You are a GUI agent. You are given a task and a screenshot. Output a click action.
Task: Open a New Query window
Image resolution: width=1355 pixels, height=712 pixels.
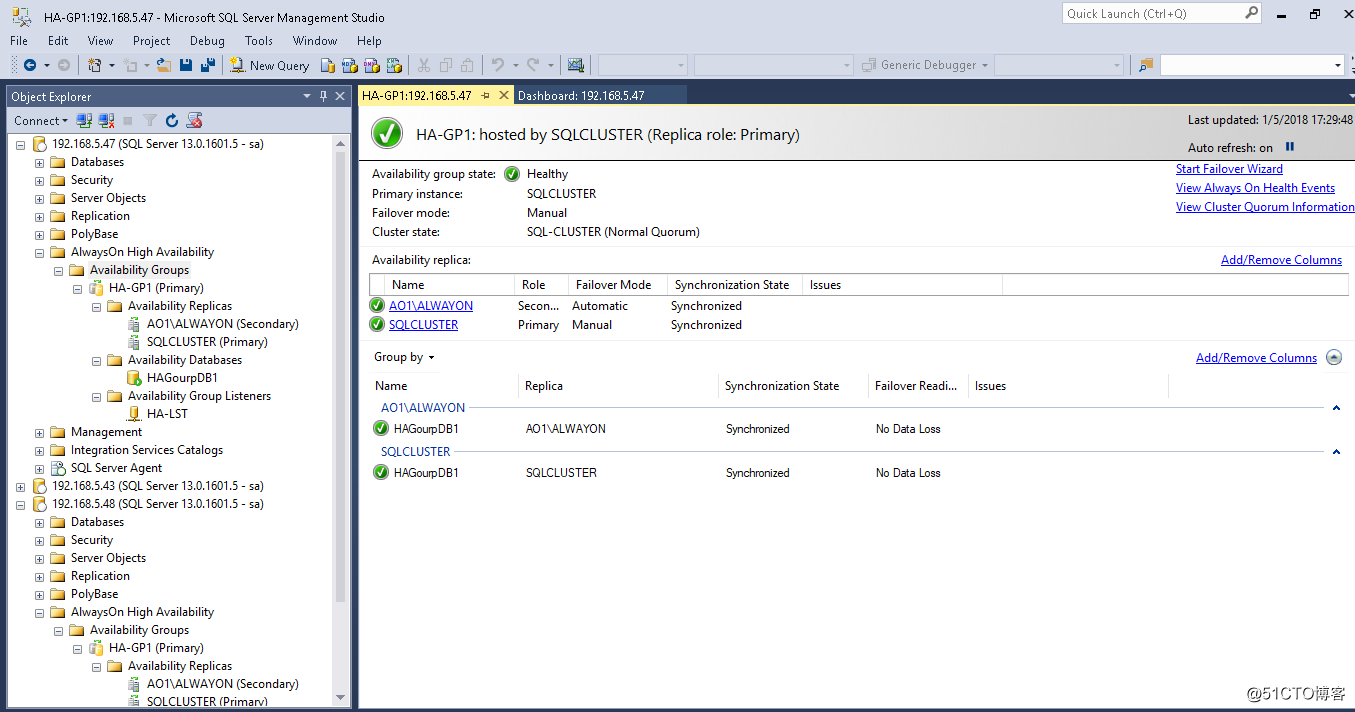tap(269, 65)
